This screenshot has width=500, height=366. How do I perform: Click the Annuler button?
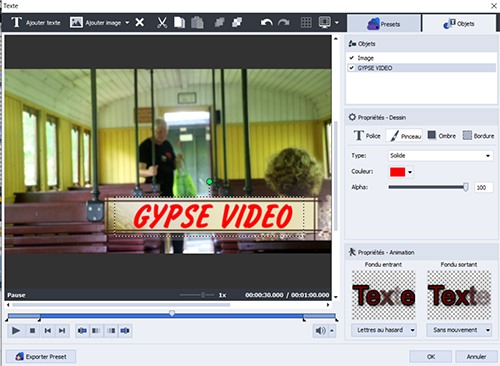tap(476, 357)
